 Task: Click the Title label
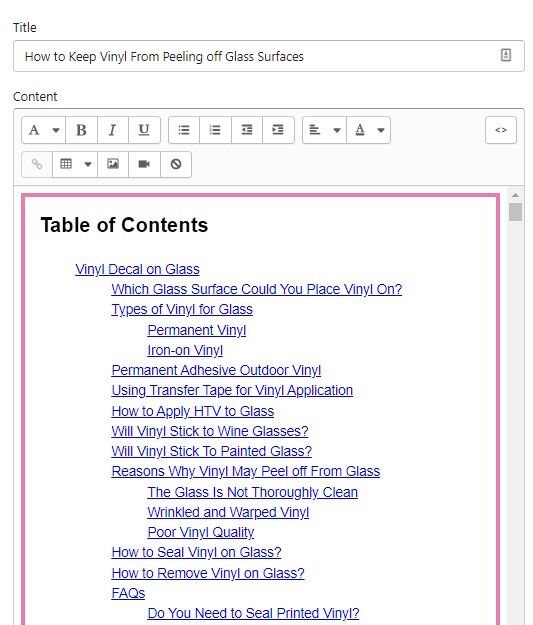coord(25,28)
